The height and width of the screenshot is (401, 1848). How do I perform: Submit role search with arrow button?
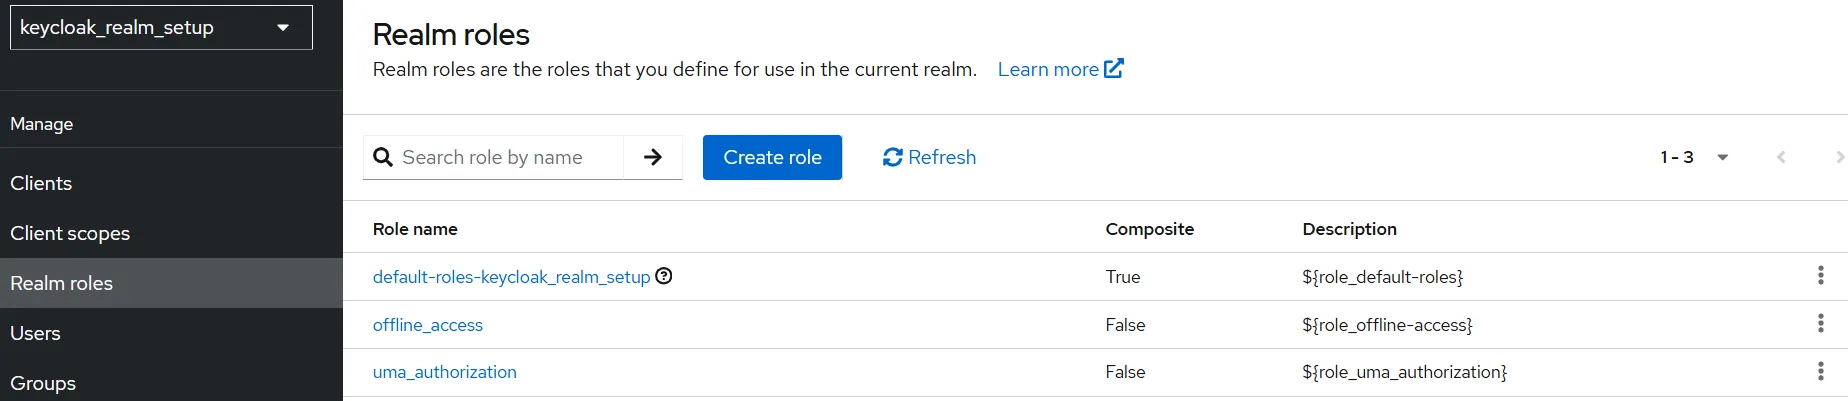pos(653,157)
